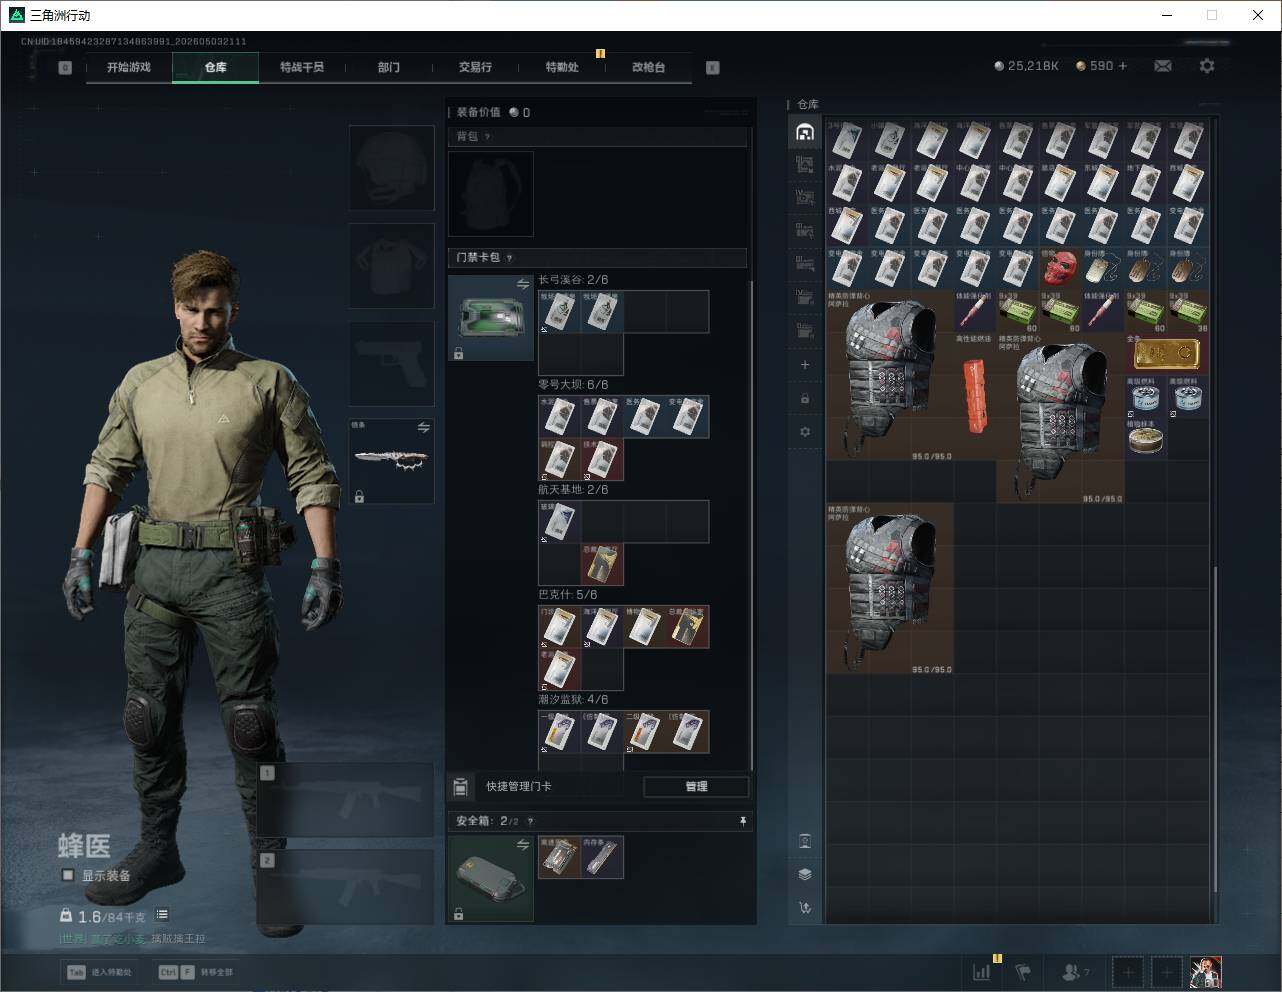Click the Ctrl F 转移全部 button
The width and height of the screenshot is (1282, 992).
pyautogui.click(x=196, y=972)
